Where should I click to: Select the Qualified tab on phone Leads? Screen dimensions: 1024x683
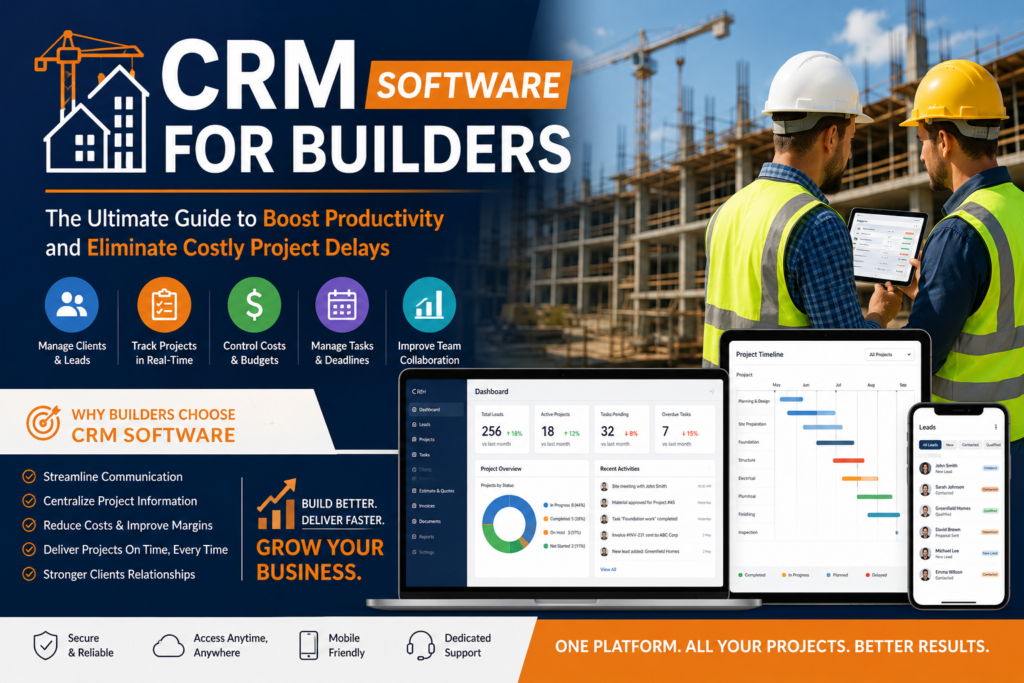pyautogui.click(x=993, y=445)
